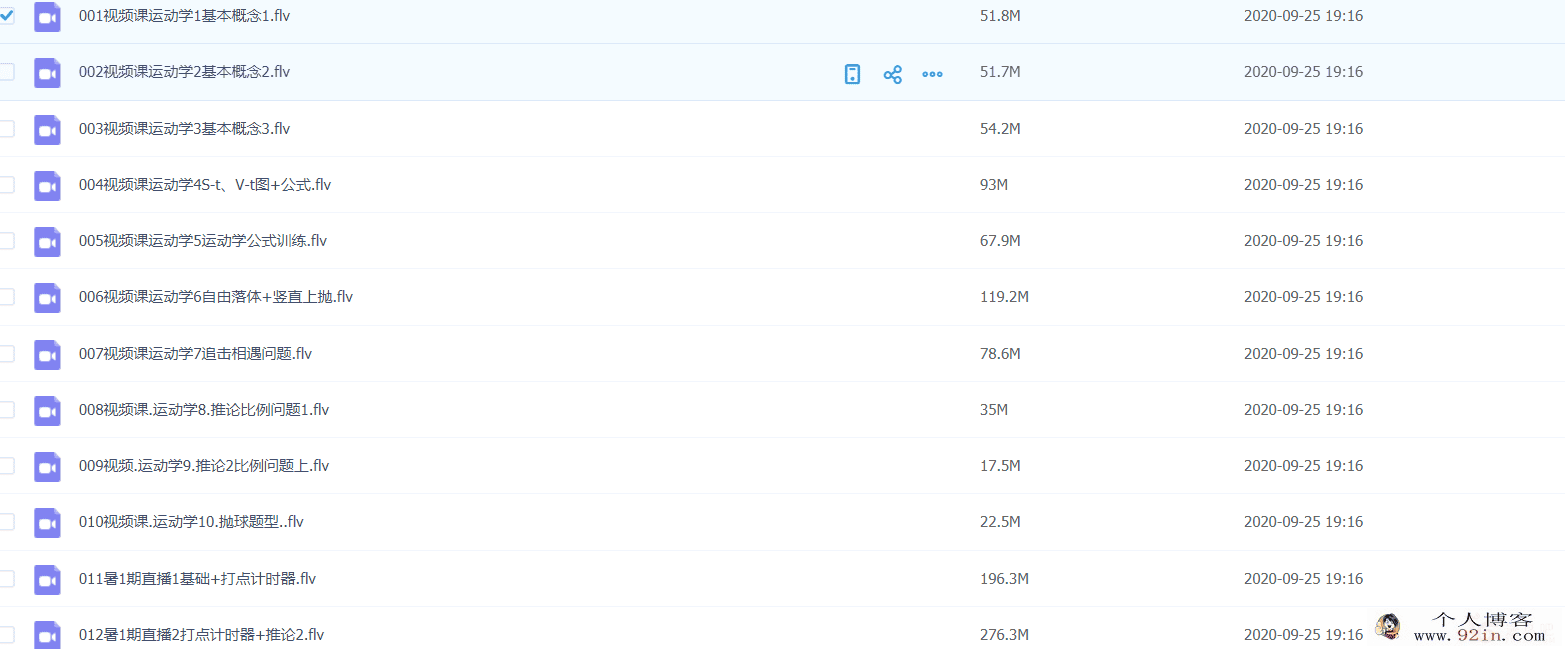The height and width of the screenshot is (649, 1565).
Task: Check the box for 008视频课.运动学8.推论比例问题1.flv
Action: 6,409
